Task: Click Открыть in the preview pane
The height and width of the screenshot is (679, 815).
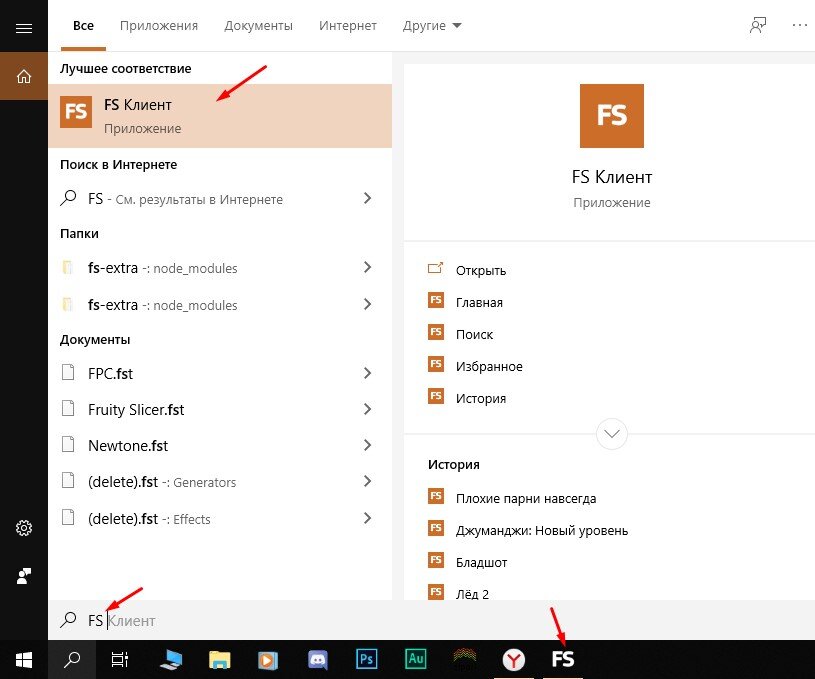Action: pos(481,271)
